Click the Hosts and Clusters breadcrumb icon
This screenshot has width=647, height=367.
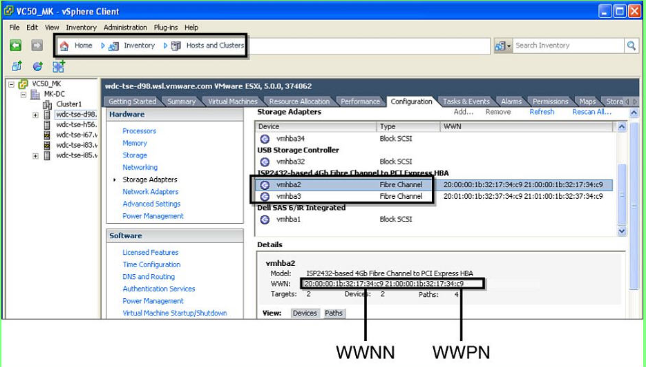176,46
